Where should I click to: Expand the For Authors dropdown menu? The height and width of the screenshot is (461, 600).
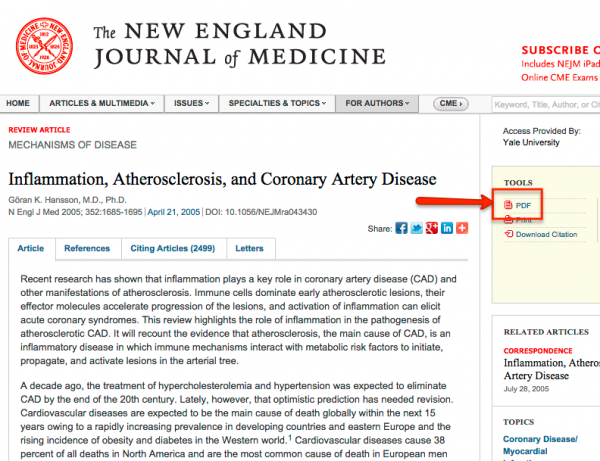[x=377, y=103]
